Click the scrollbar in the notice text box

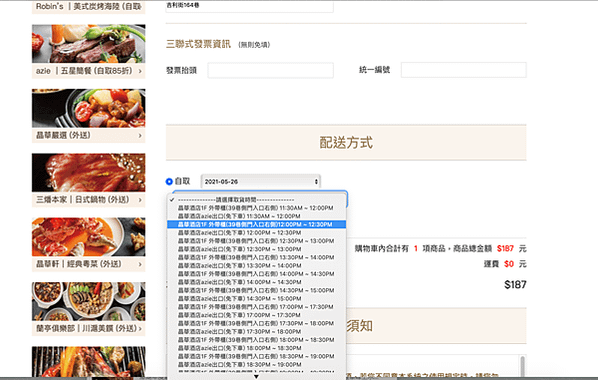pos(522,366)
